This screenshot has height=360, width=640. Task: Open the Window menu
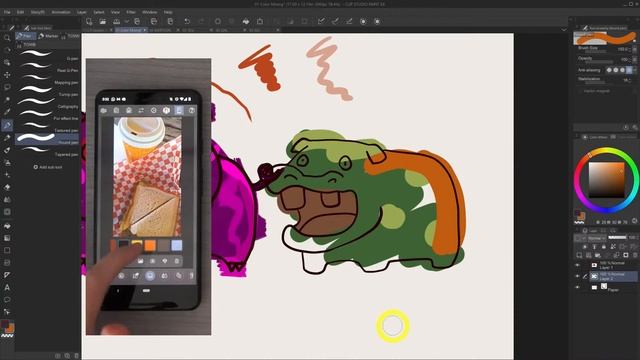pos(149,12)
